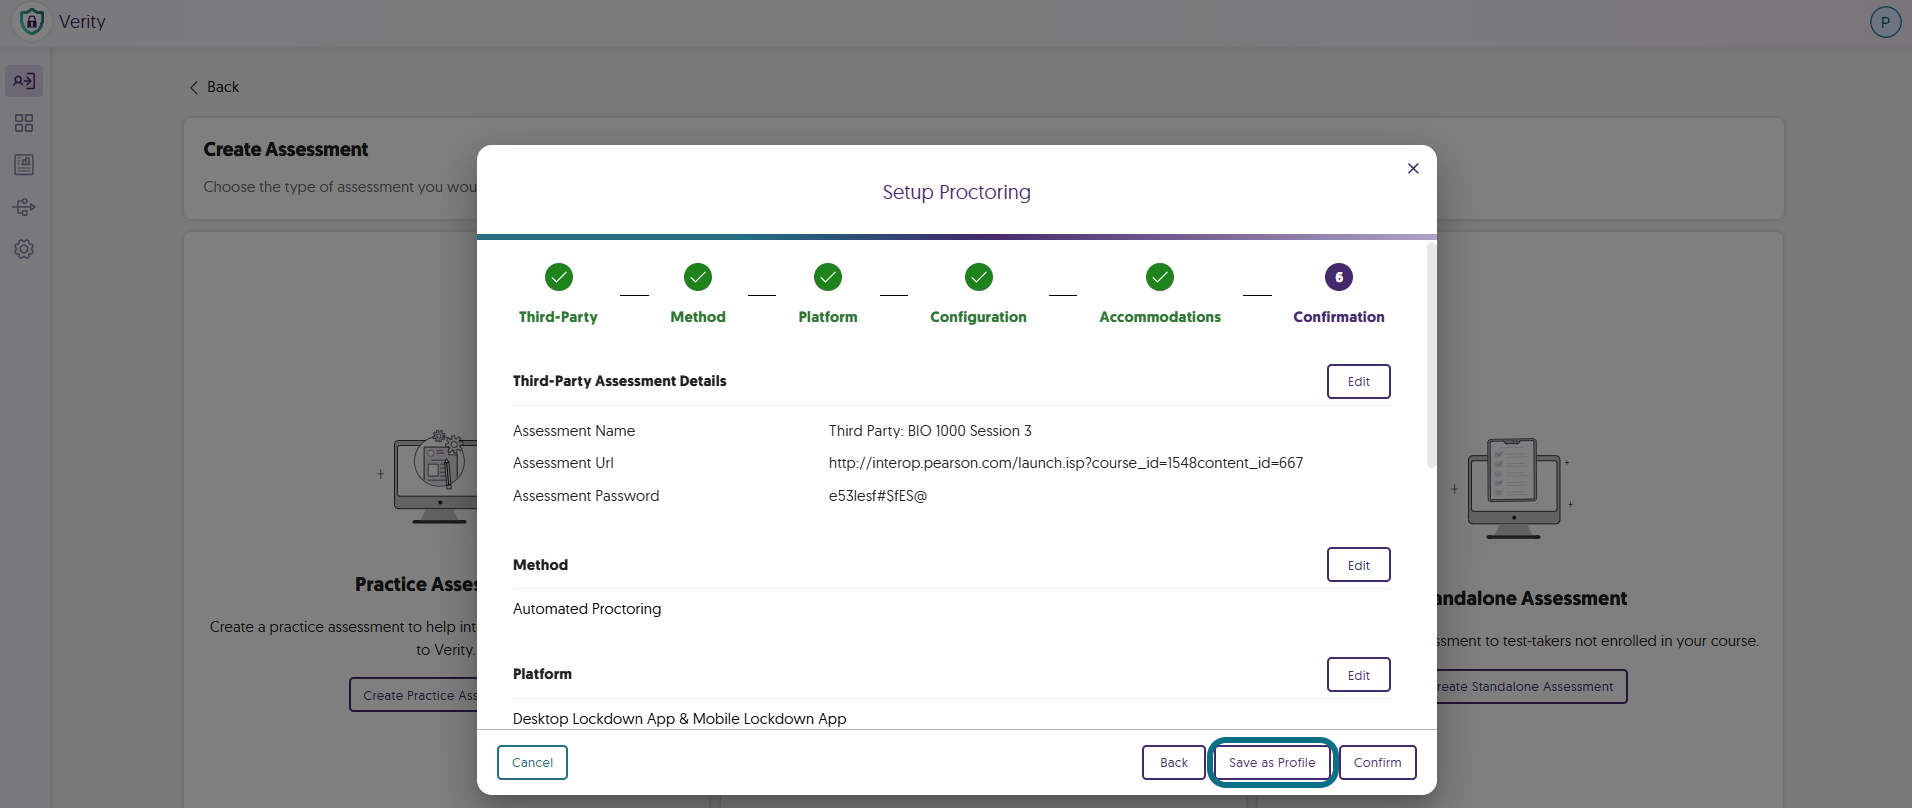Select the Configuration step label
The image size is (1912, 808).
[x=978, y=317]
